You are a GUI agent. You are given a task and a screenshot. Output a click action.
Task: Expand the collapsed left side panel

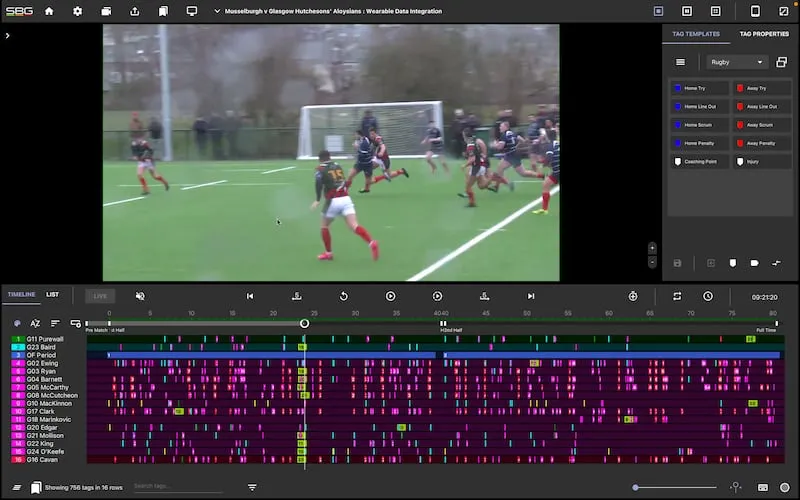click(7, 35)
